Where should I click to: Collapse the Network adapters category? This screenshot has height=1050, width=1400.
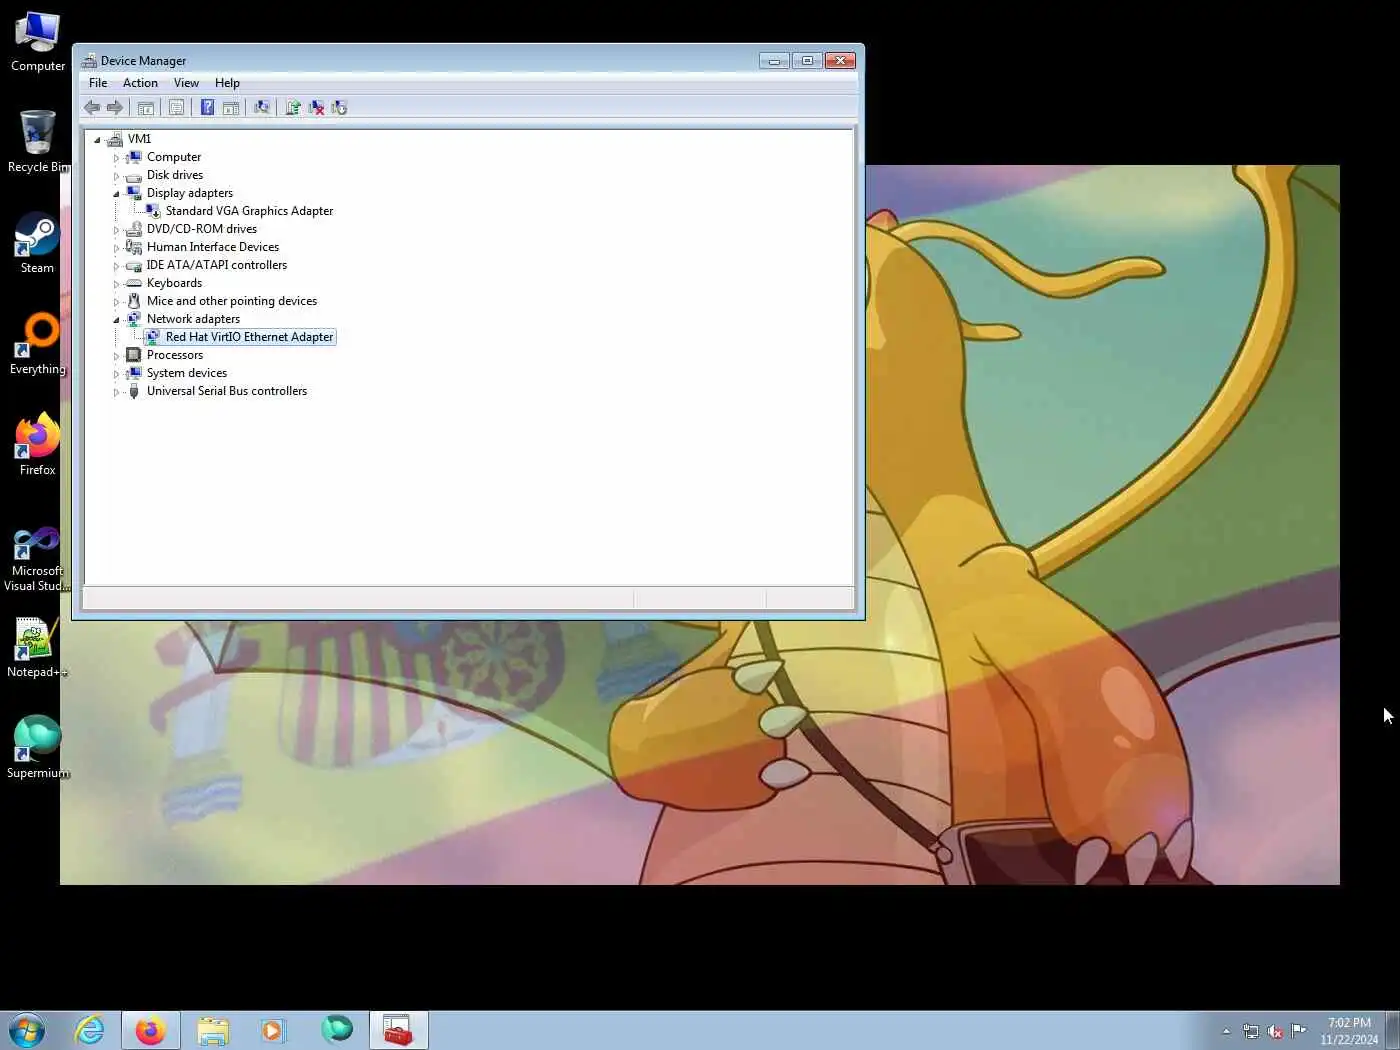pyautogui.click(x=116, y=320)
